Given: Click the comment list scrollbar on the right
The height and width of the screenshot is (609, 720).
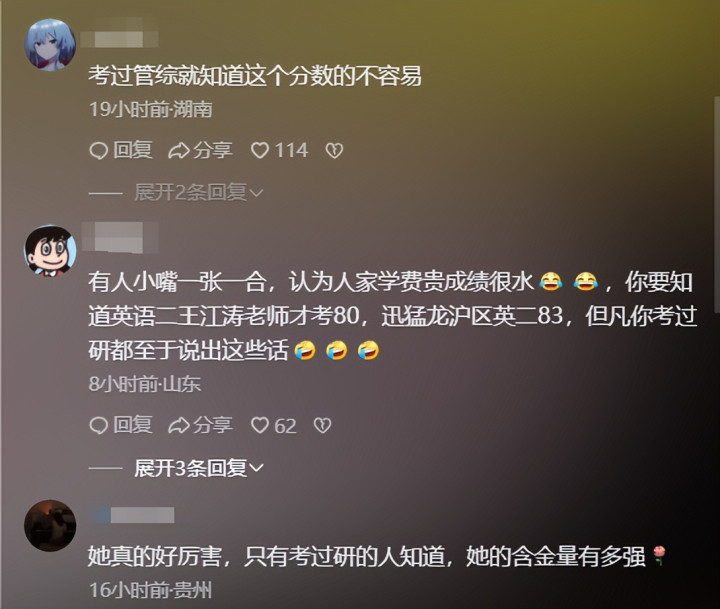Looking at the screenshot, I should coord(717,205).
